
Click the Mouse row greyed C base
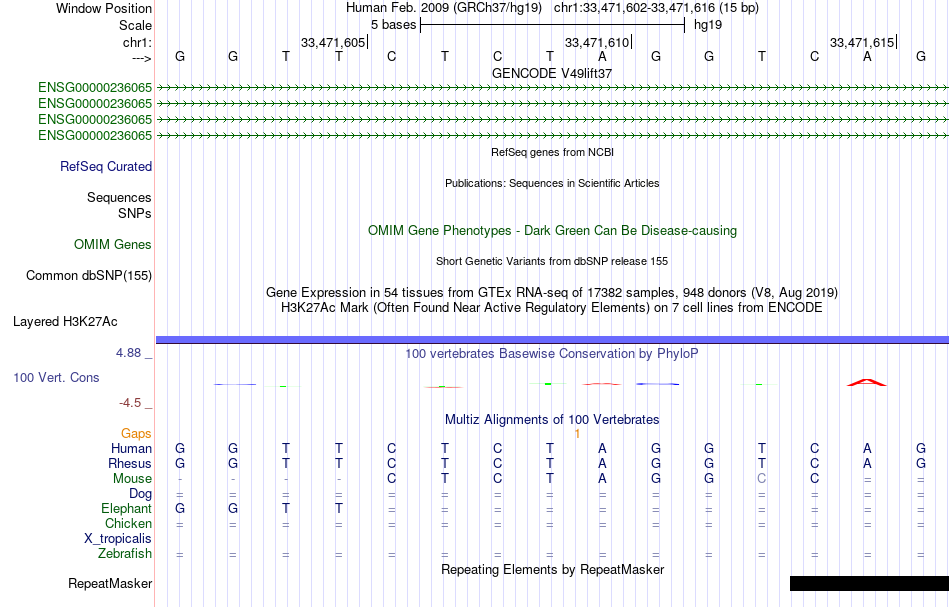coord(762,479)
